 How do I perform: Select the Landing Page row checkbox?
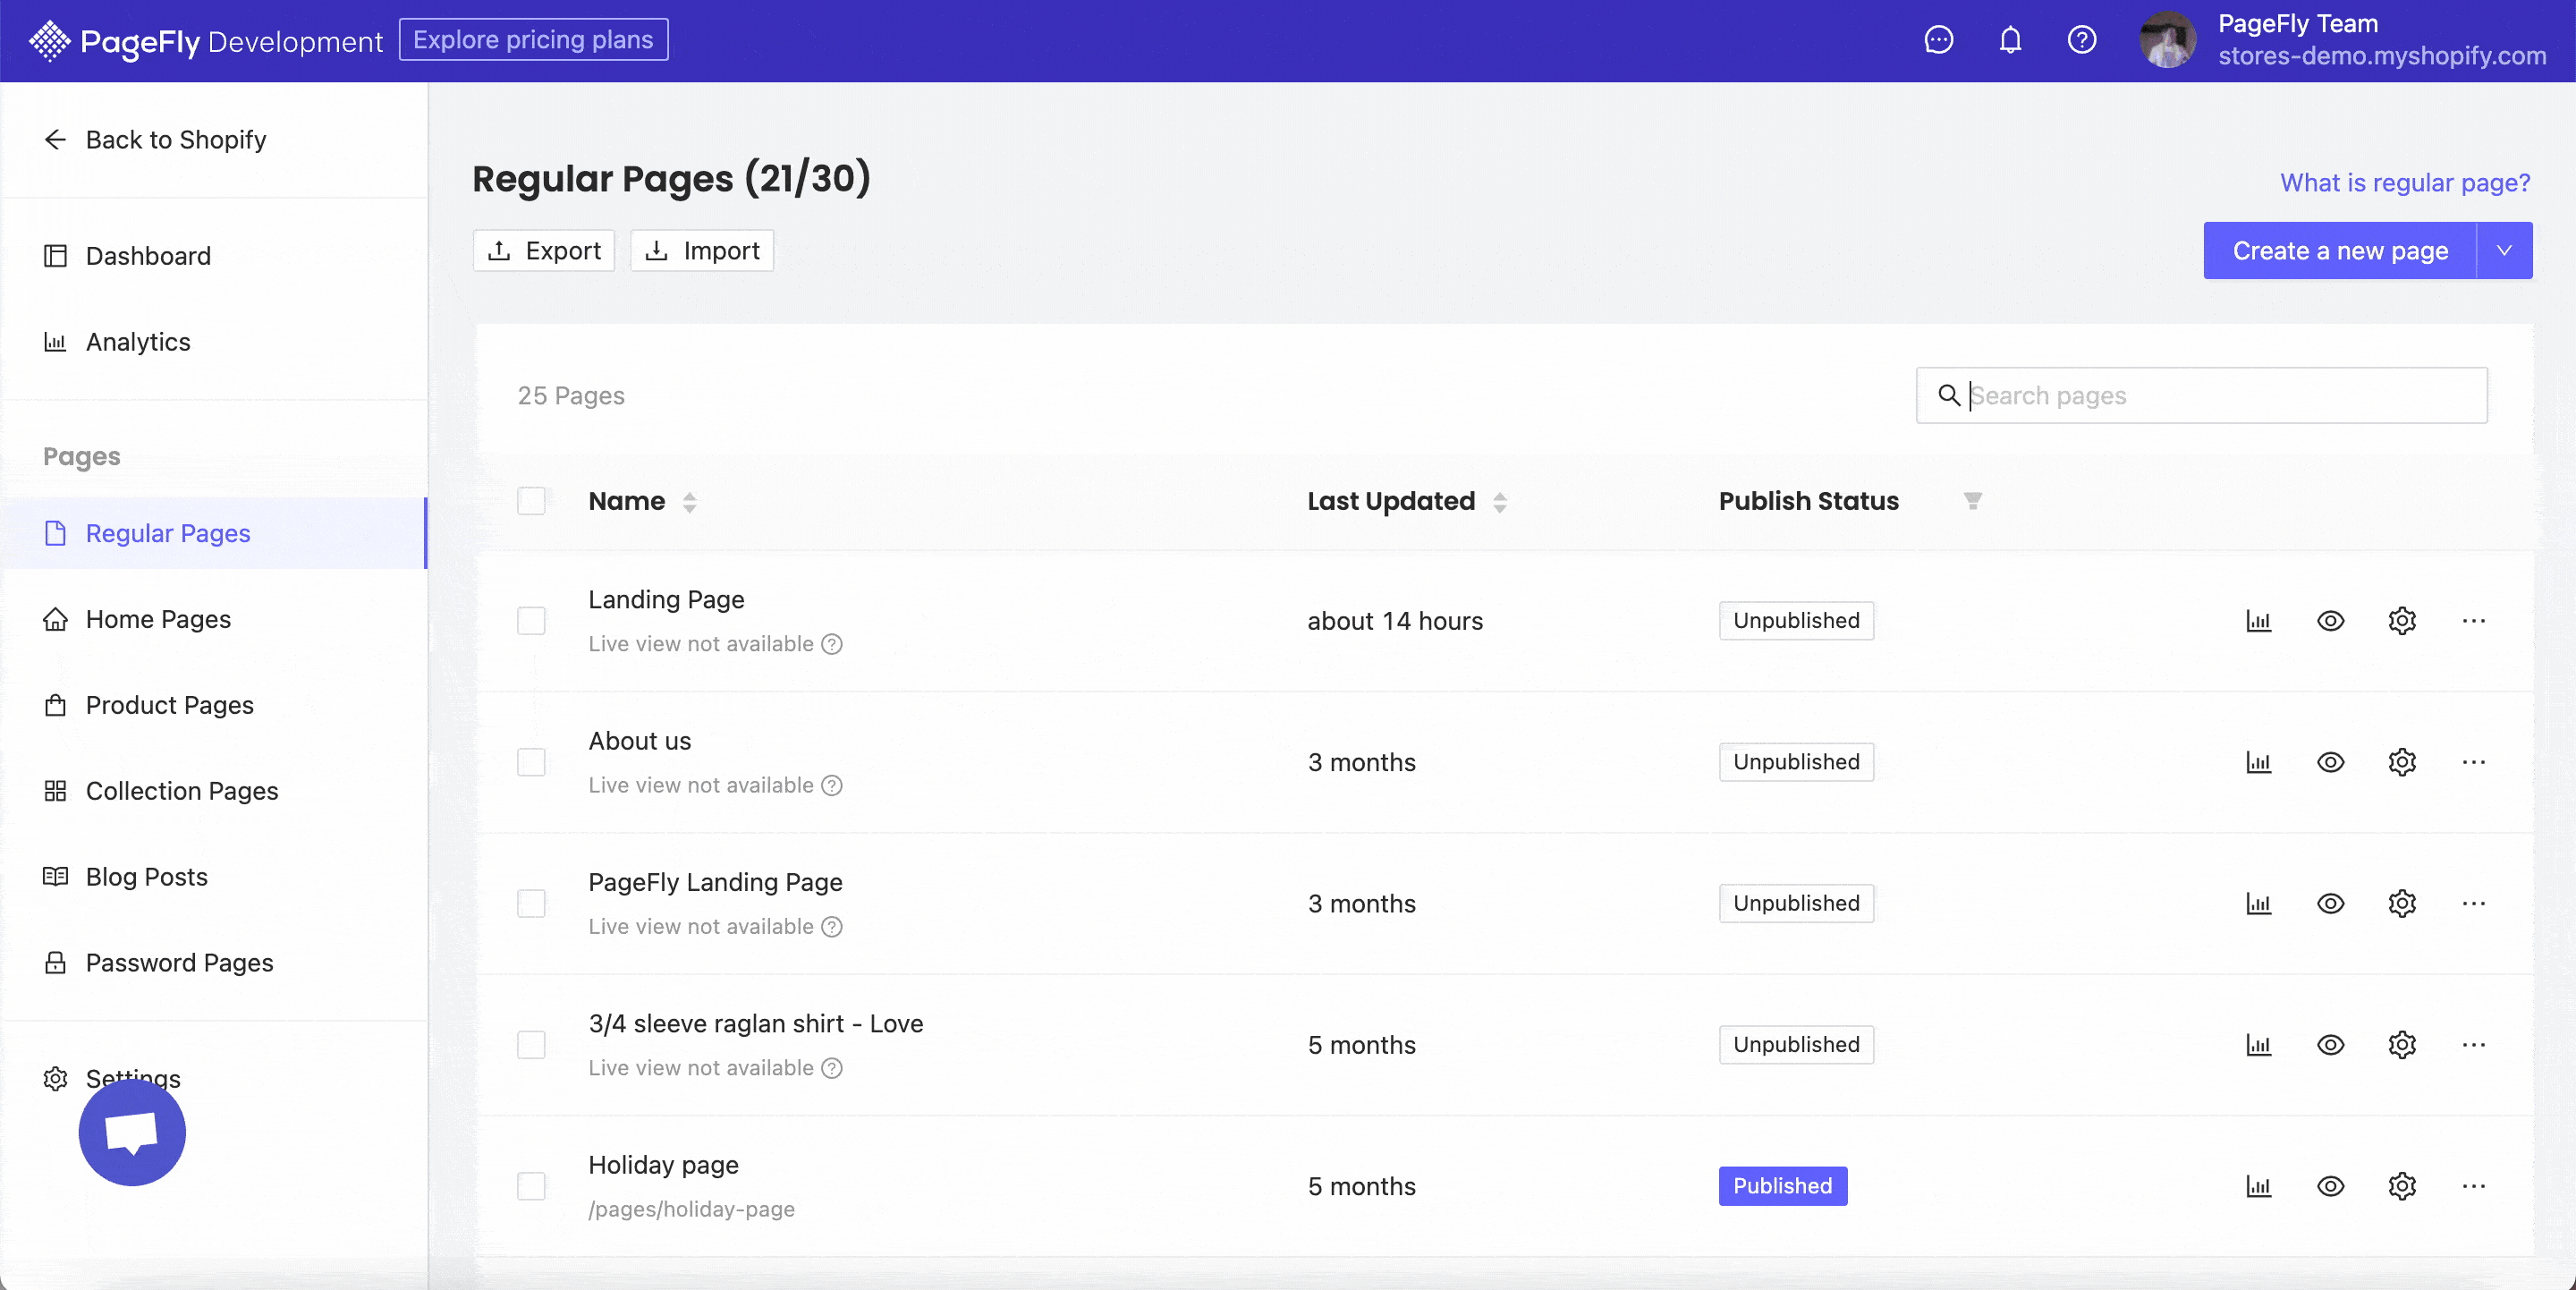pos(531,621)
